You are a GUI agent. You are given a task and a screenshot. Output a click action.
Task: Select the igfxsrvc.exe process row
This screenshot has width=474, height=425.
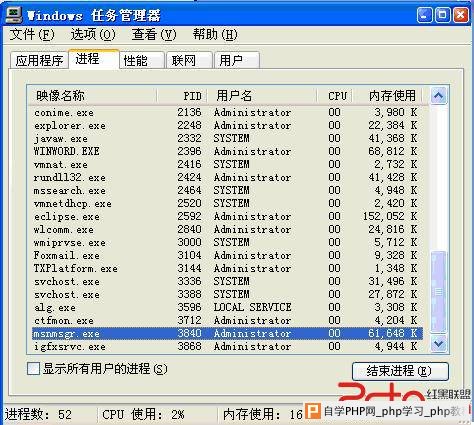(227, 346)
